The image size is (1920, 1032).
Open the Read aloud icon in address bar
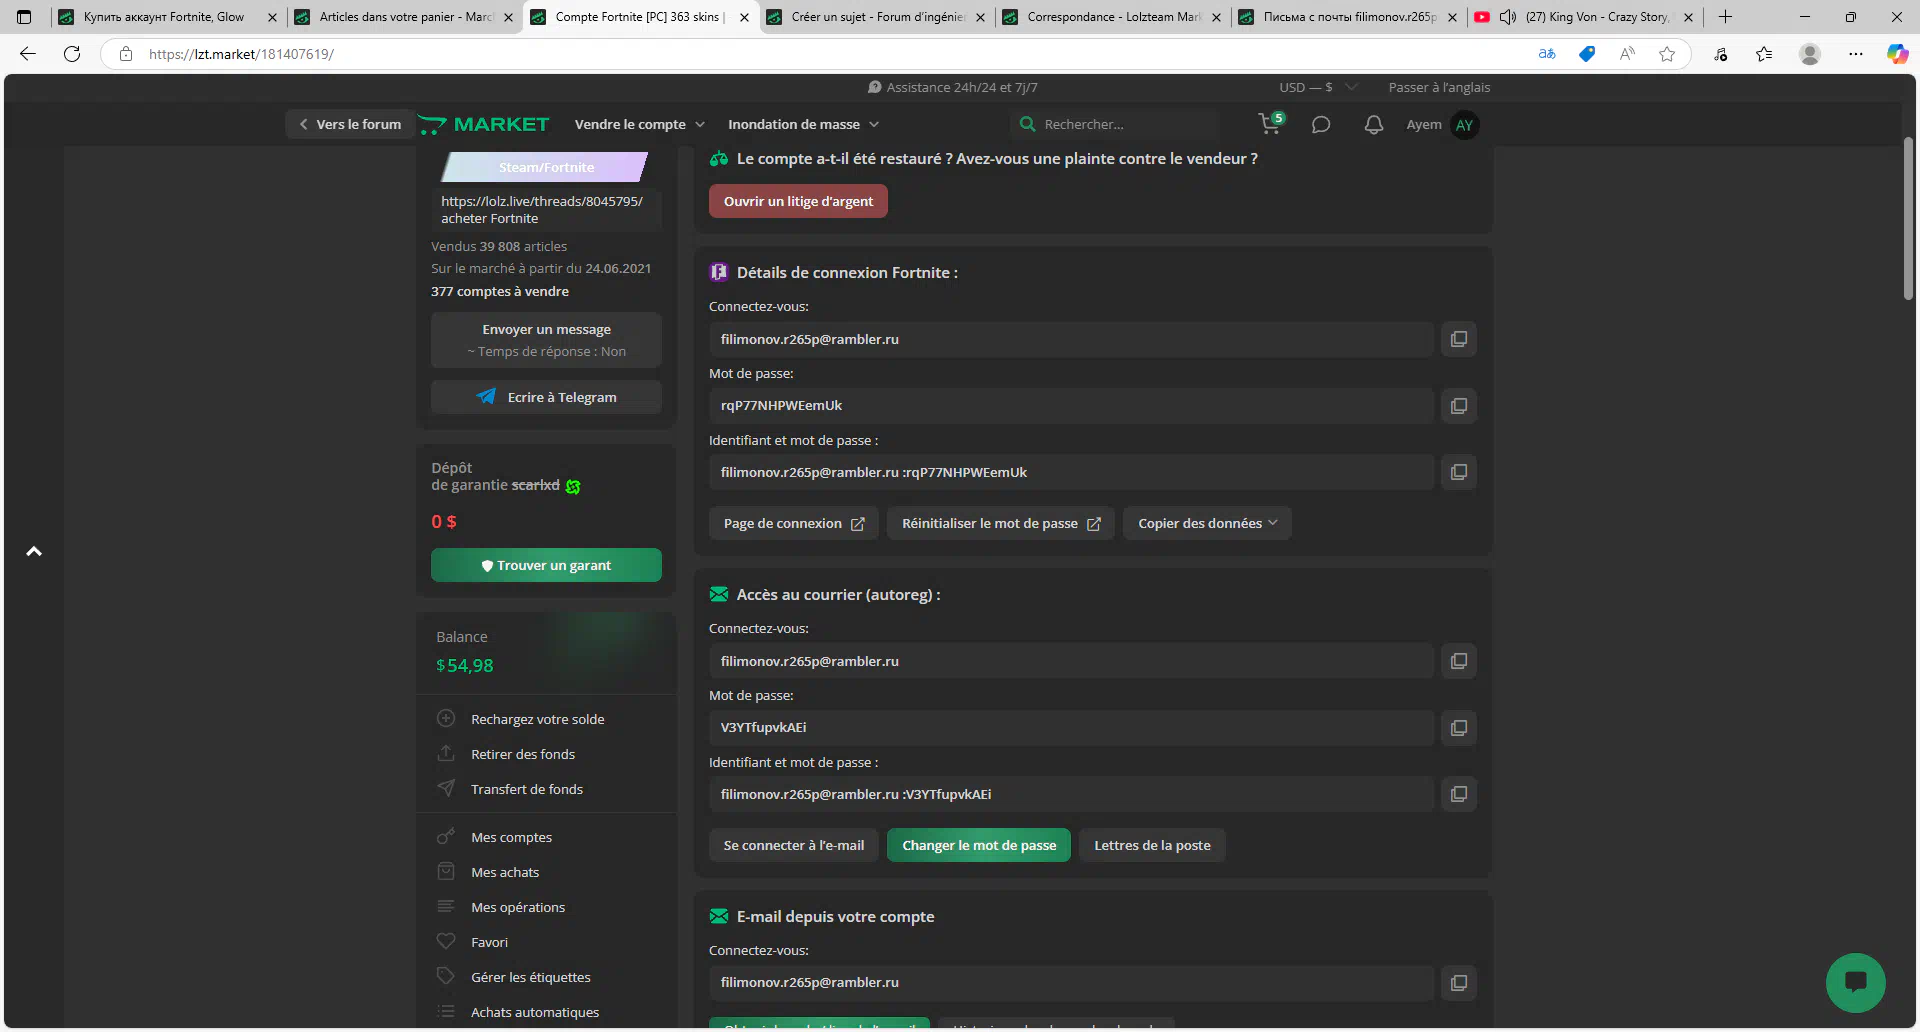1627,54
